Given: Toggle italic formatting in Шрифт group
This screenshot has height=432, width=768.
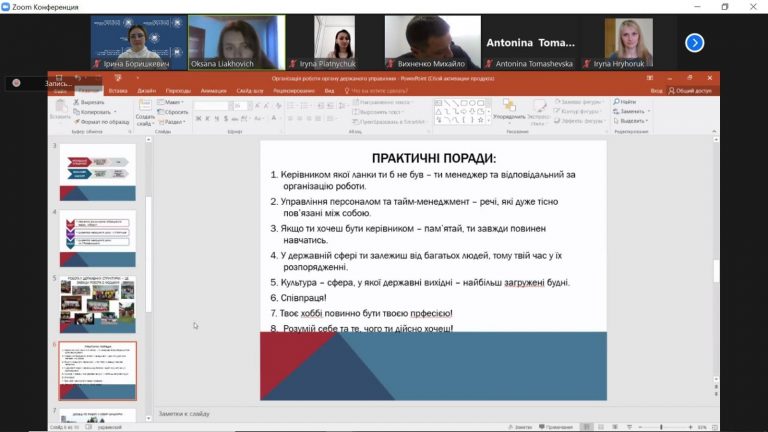Looking at the screenshot, I should coord(208,119).
